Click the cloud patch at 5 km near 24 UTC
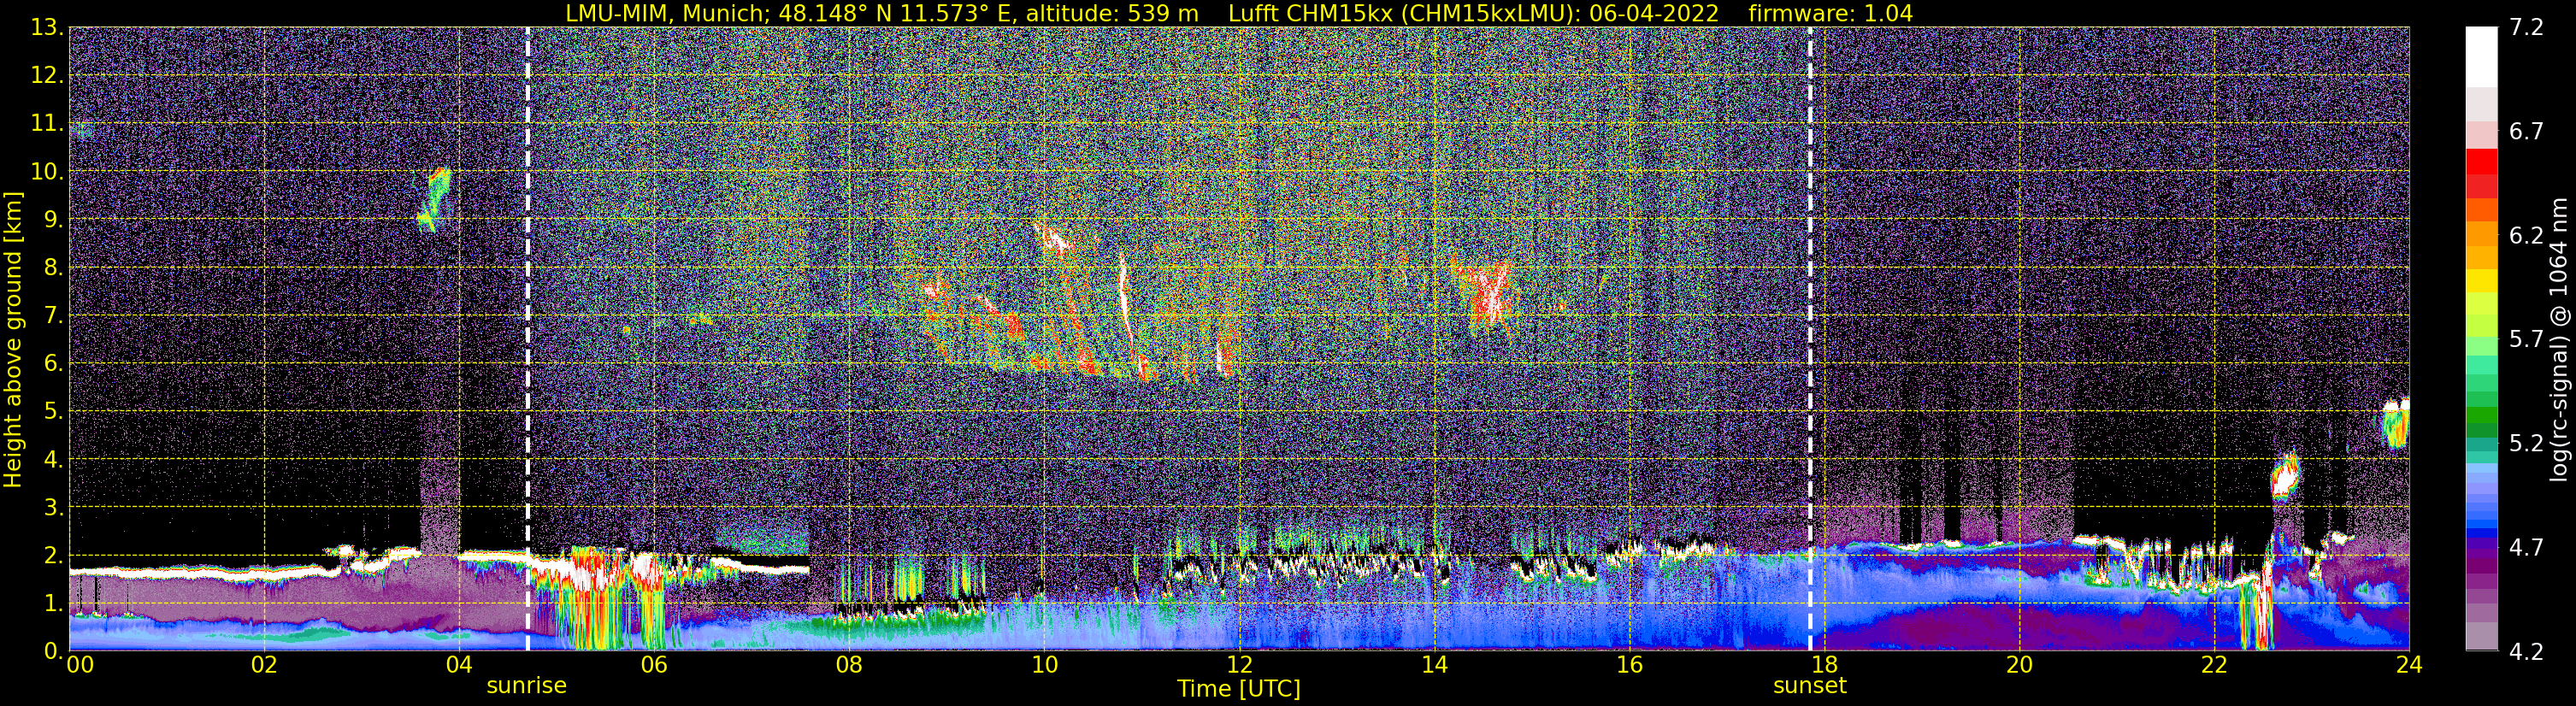The width and height of the screenshot is (2576, 706). (2395, 424)
